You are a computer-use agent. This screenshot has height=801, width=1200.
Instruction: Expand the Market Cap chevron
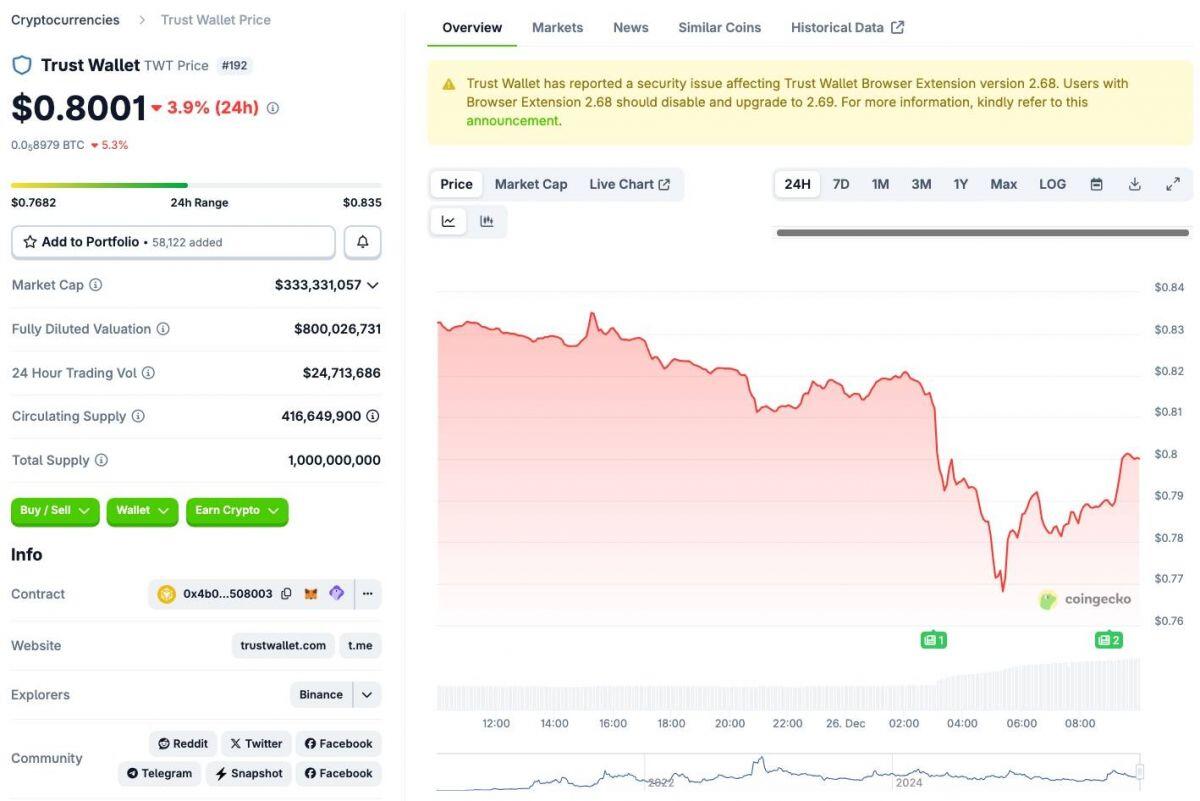(x=373, y=285)
